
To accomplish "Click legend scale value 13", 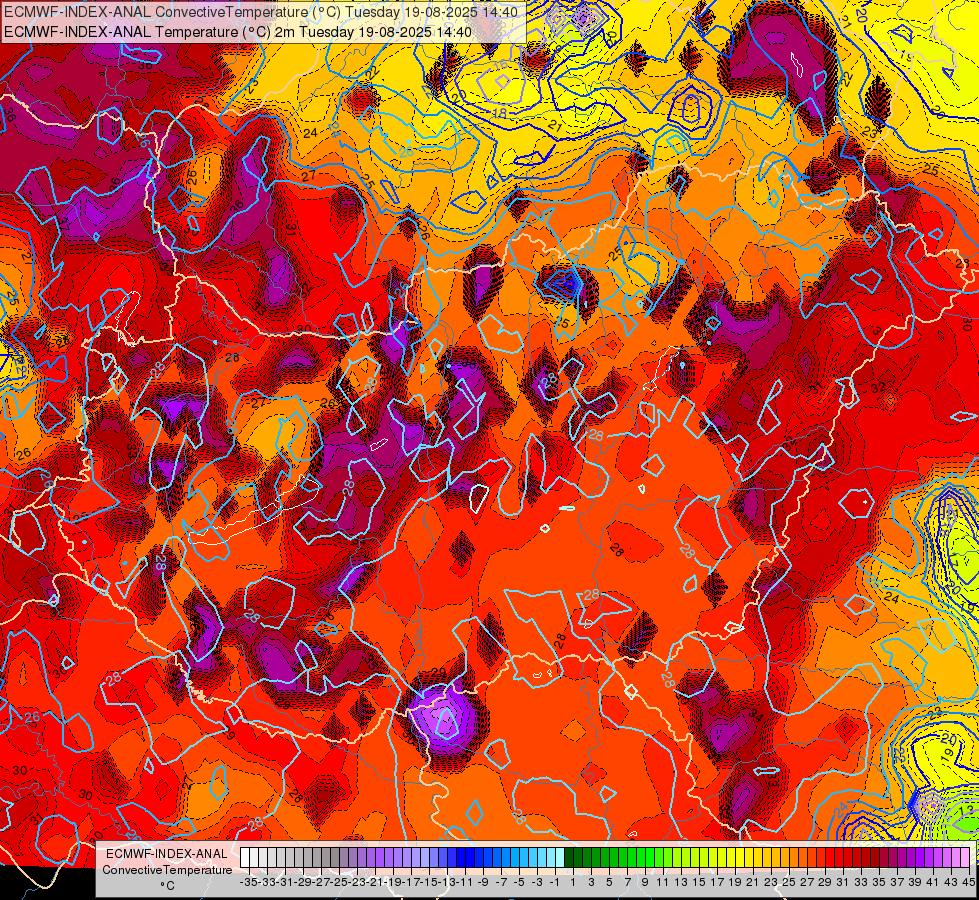I will click(x=681, y=882).
